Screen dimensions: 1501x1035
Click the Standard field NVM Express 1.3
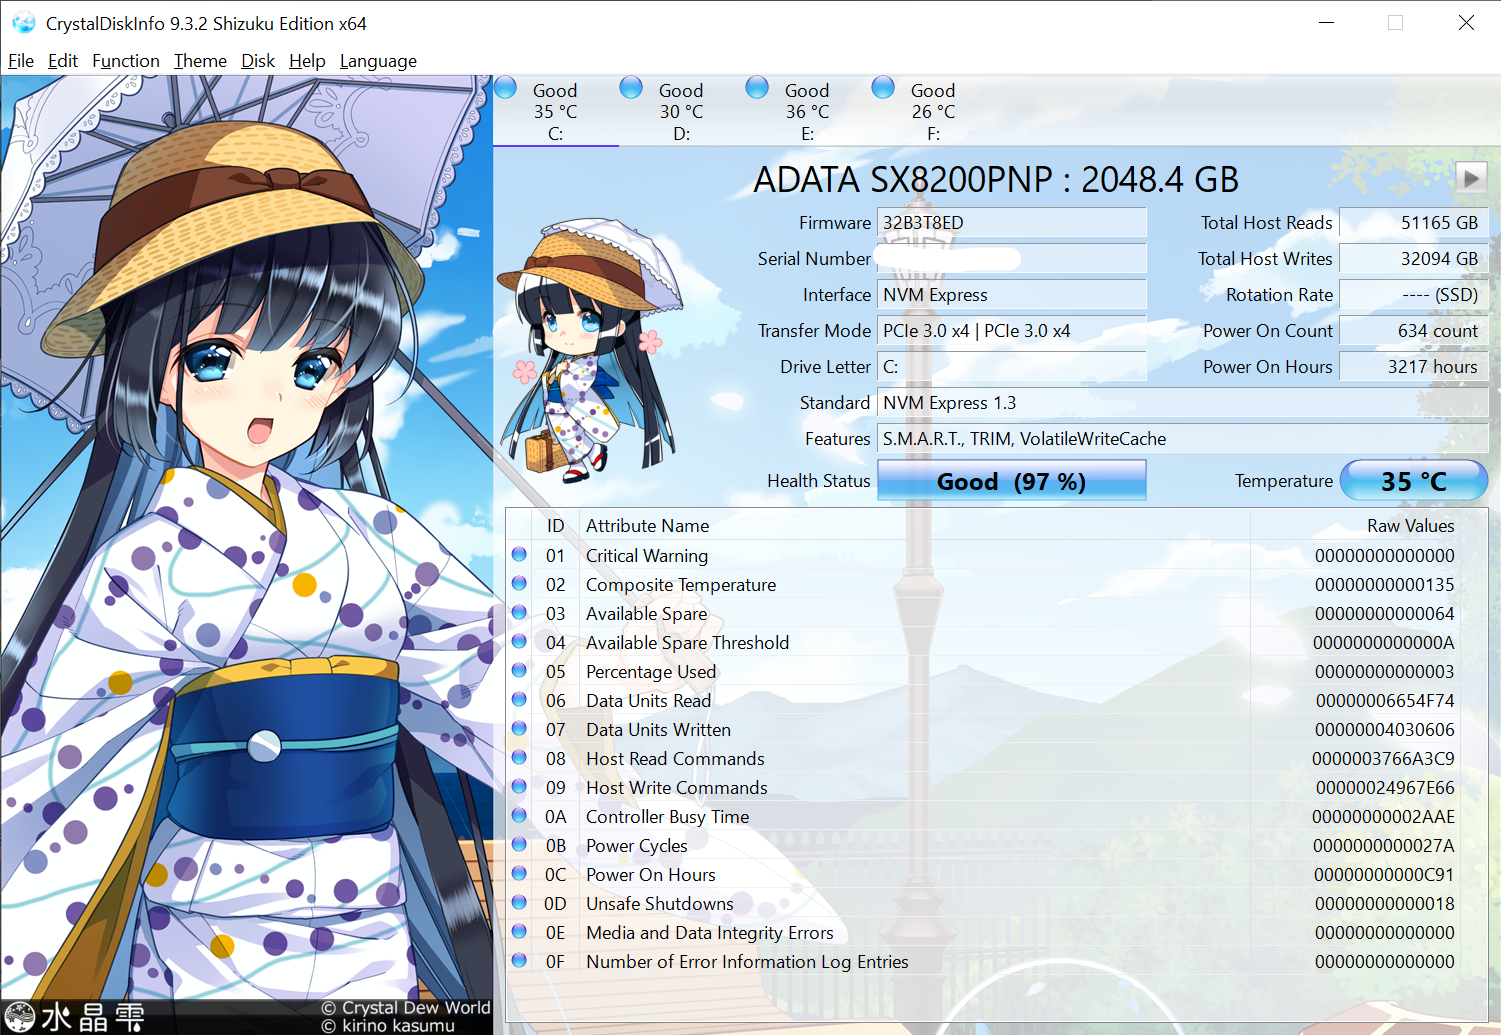click(1182, 403)
